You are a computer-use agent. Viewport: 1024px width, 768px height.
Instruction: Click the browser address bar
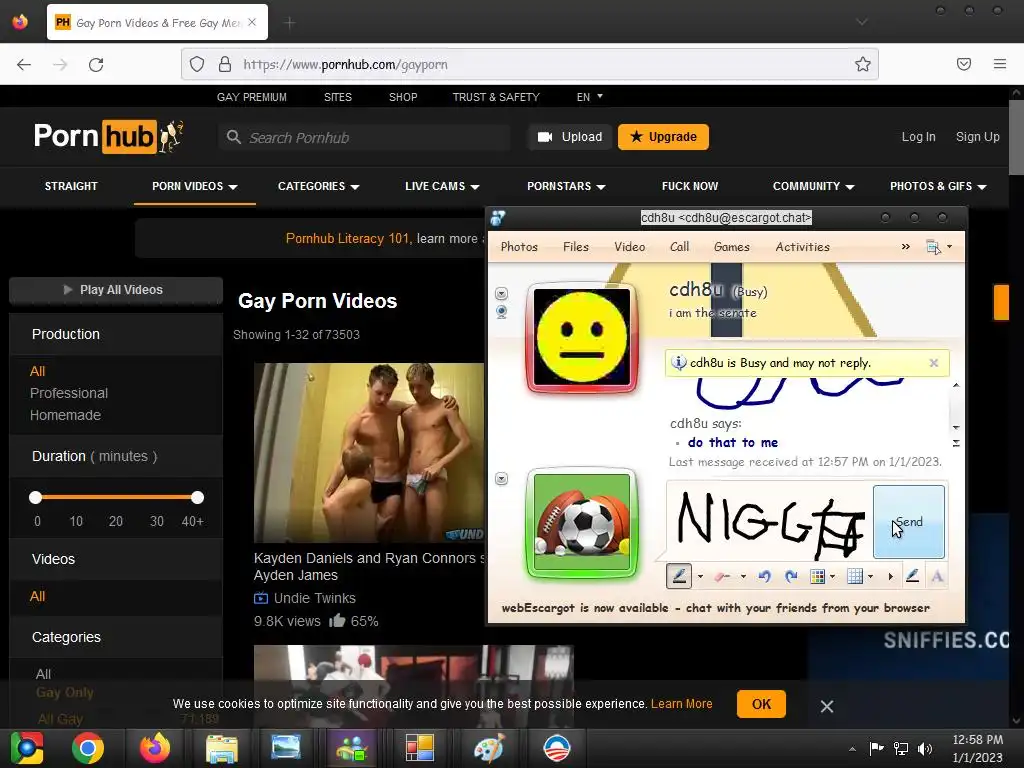[529, 64]
